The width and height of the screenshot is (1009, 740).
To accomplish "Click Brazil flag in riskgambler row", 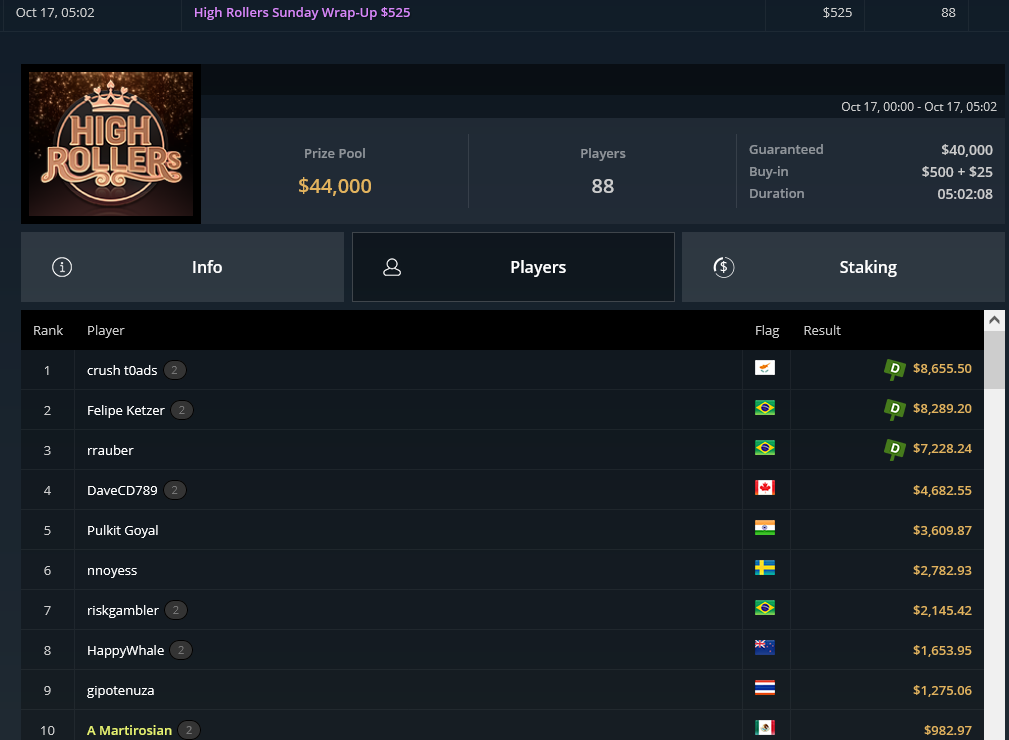I will tap(764, 607).
